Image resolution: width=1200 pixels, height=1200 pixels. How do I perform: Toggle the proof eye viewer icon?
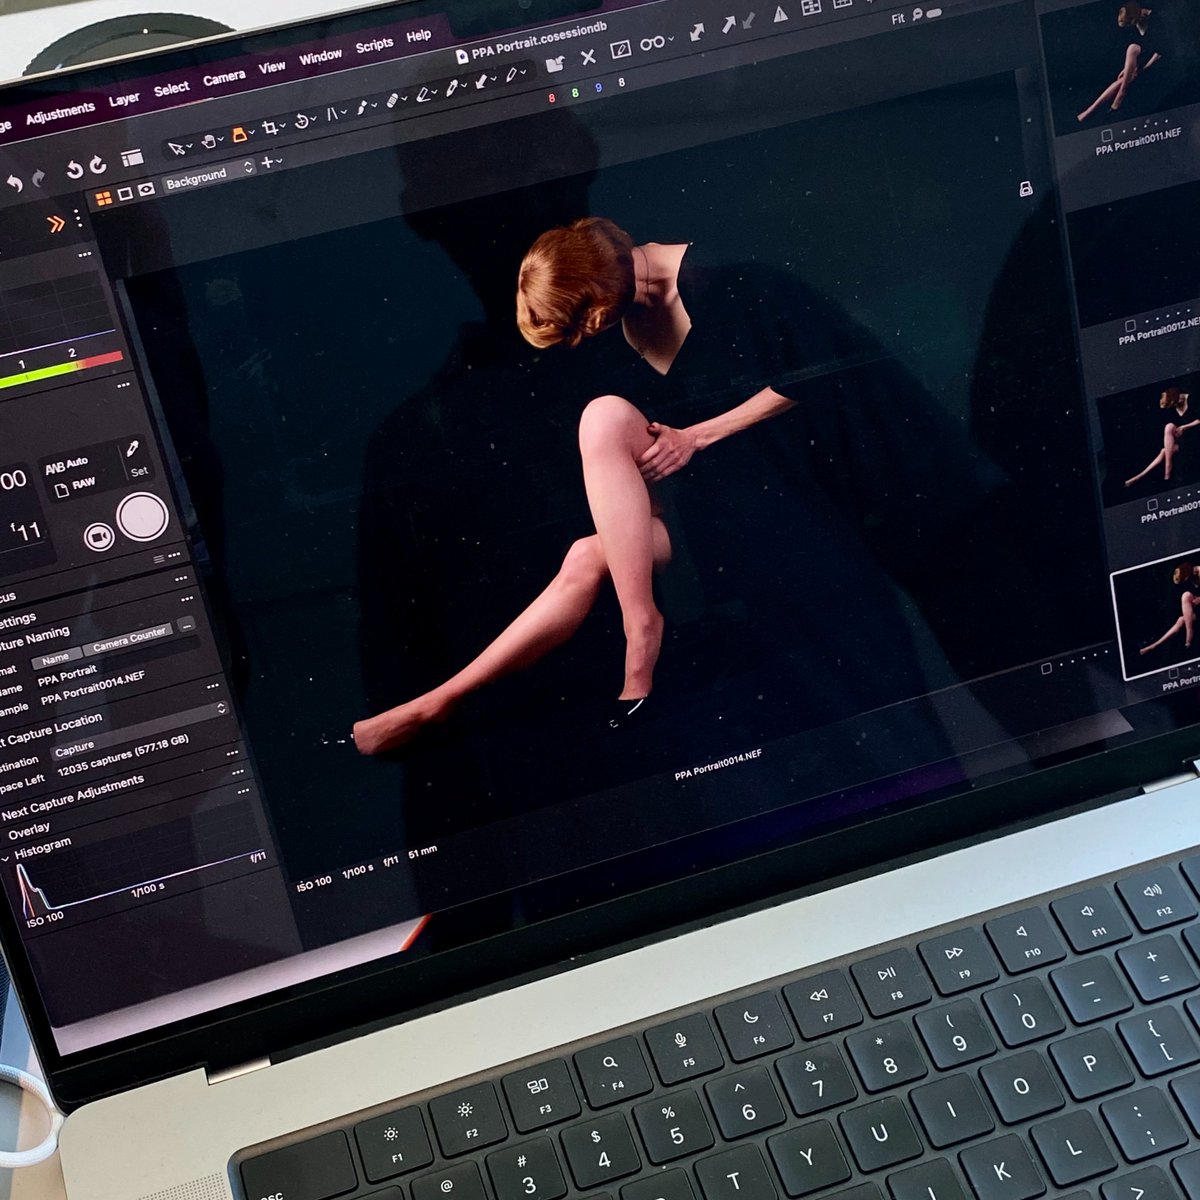click(x=146, y=189)
